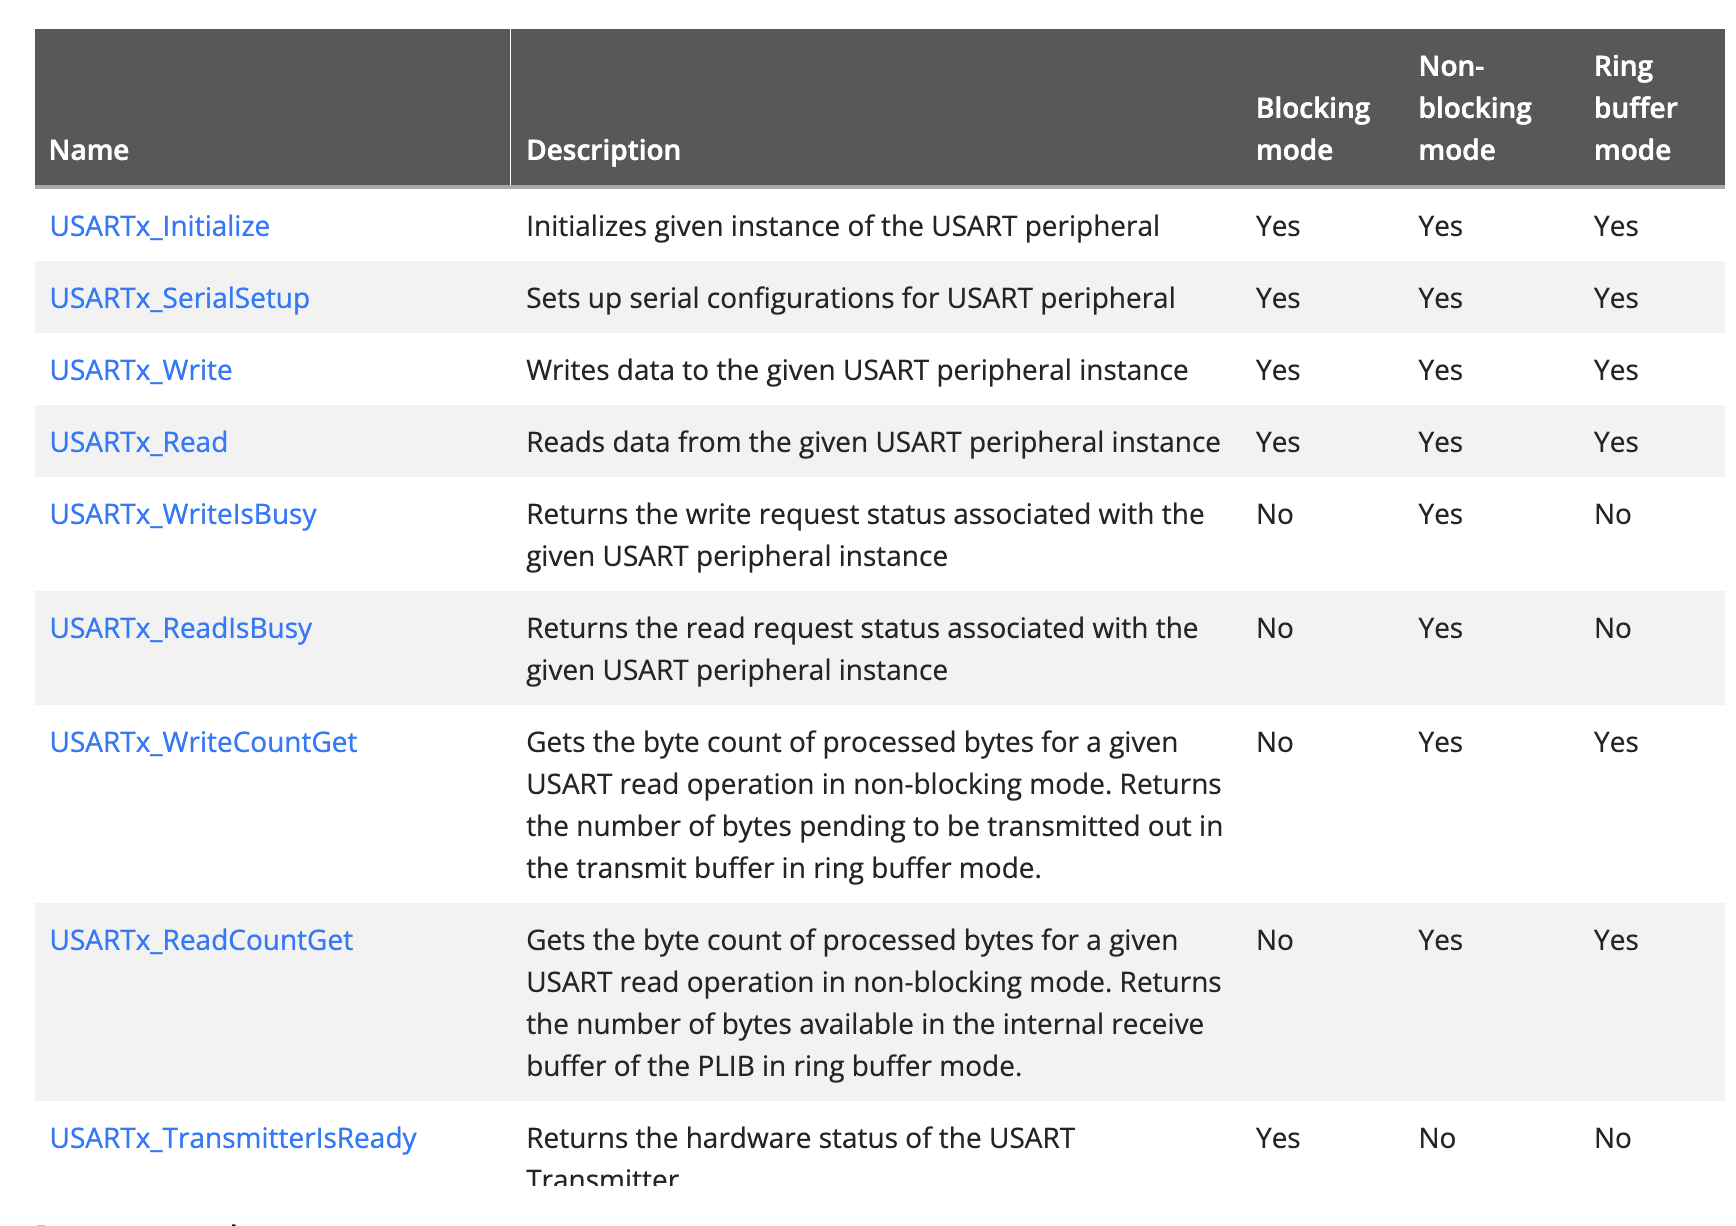Screen dimensions: 1736x1226
Task: Click the Description column header
Action: coord(603,150)
